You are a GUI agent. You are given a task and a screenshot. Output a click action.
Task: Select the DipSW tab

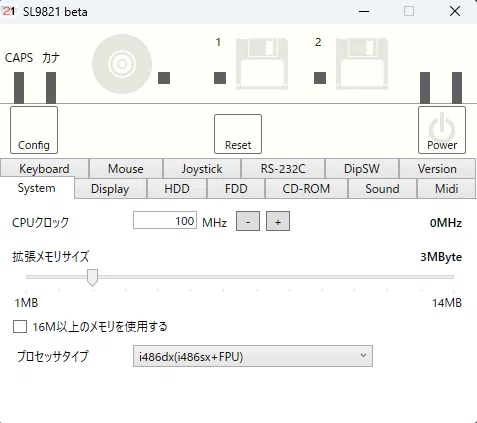coord(362,169)
